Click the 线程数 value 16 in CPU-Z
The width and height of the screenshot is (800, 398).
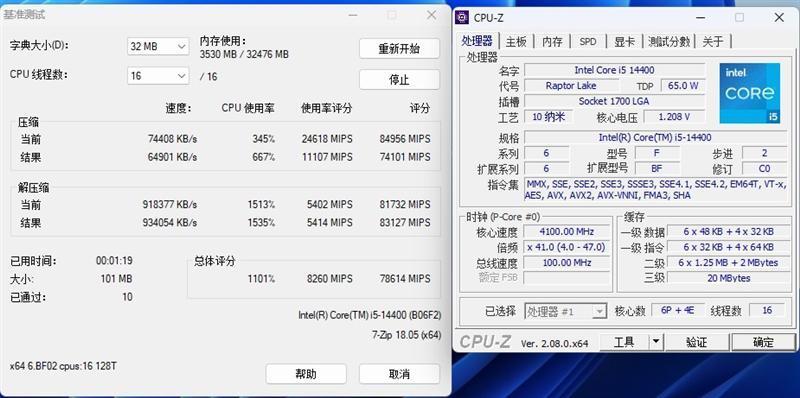pyautogui.click(x=767, y=310)
